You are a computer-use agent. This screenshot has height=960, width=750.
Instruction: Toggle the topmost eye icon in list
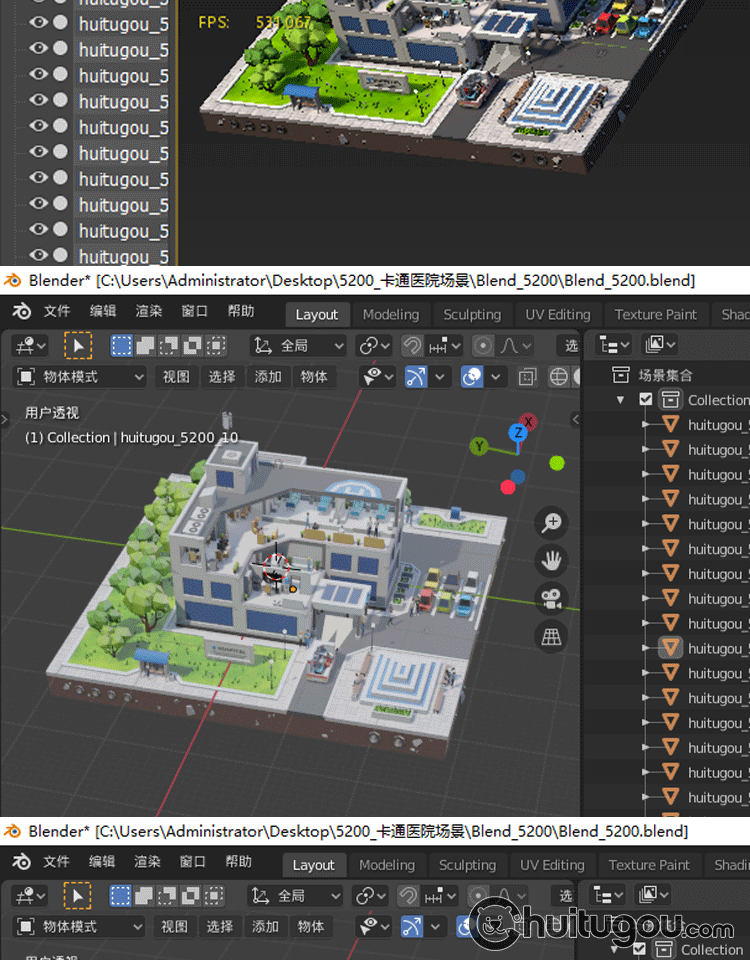pos(39,22)
